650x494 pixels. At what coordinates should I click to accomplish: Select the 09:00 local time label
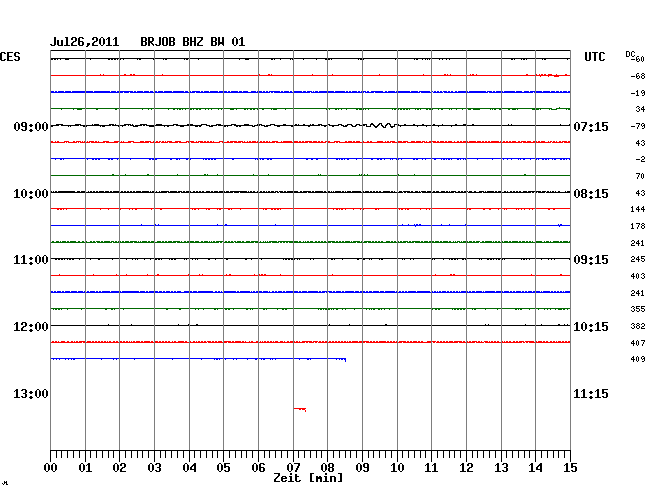(x=31, y=126)
